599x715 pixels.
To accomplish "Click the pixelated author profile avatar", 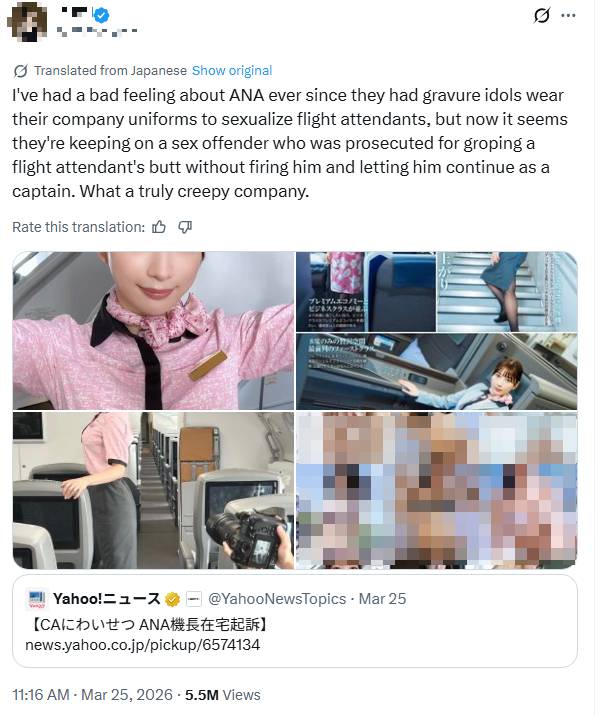I will pyautogui.click(x=27, y=22).
